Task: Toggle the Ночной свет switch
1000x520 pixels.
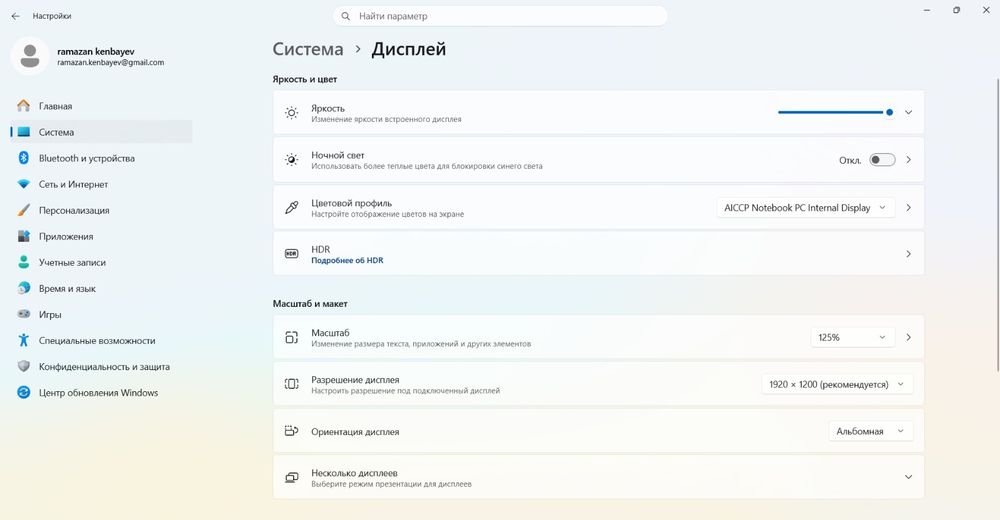Action: (882, 160)
